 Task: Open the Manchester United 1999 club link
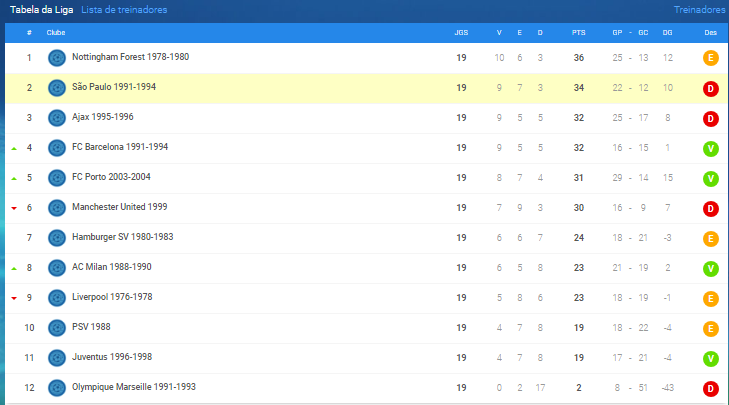click(x=119, y=207)
